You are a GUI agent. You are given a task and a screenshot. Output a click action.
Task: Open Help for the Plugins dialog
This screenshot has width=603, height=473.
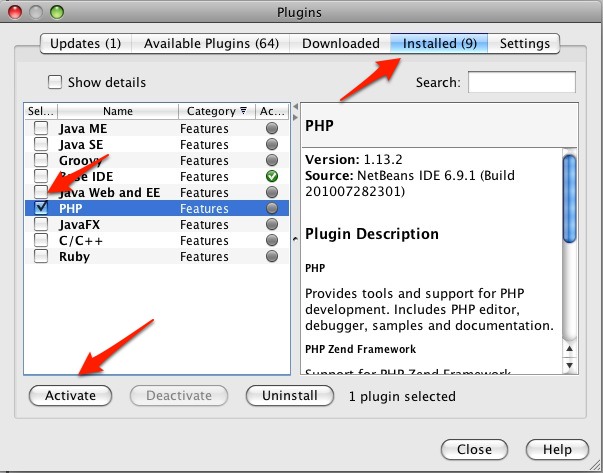click(x=557, y=449)
